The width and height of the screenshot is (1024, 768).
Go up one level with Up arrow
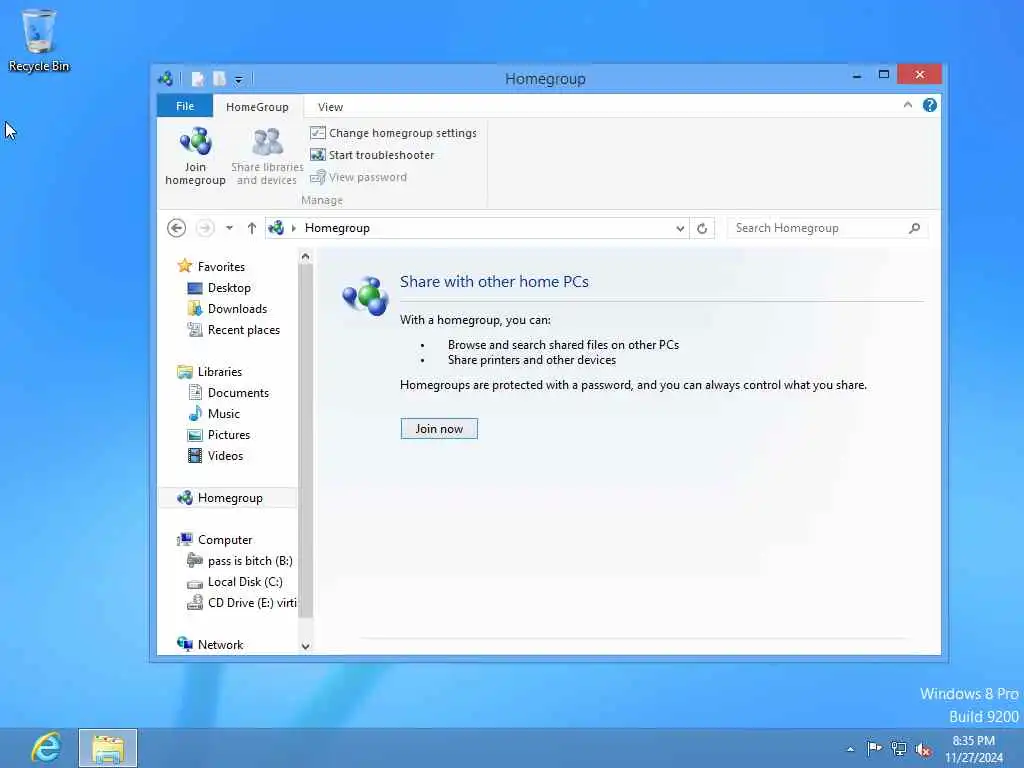[x=251, y=228]
